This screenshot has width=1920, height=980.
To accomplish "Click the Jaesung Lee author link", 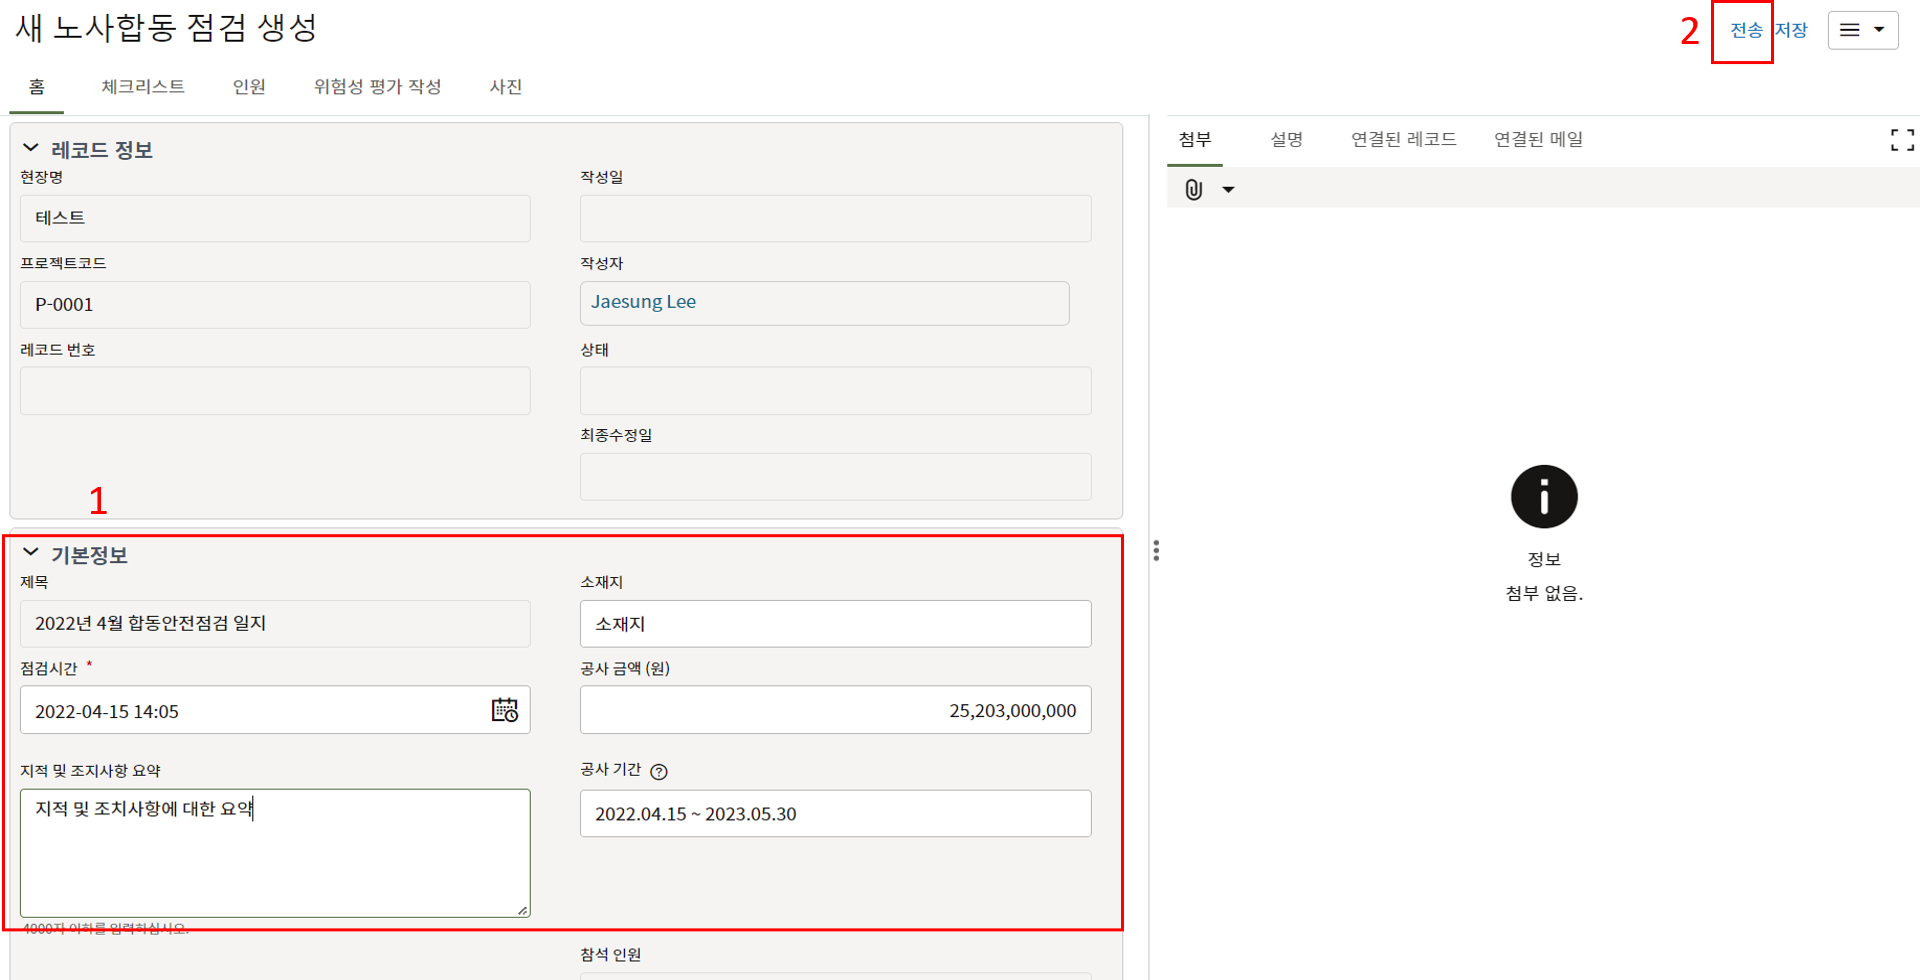I will click(643, 302).
